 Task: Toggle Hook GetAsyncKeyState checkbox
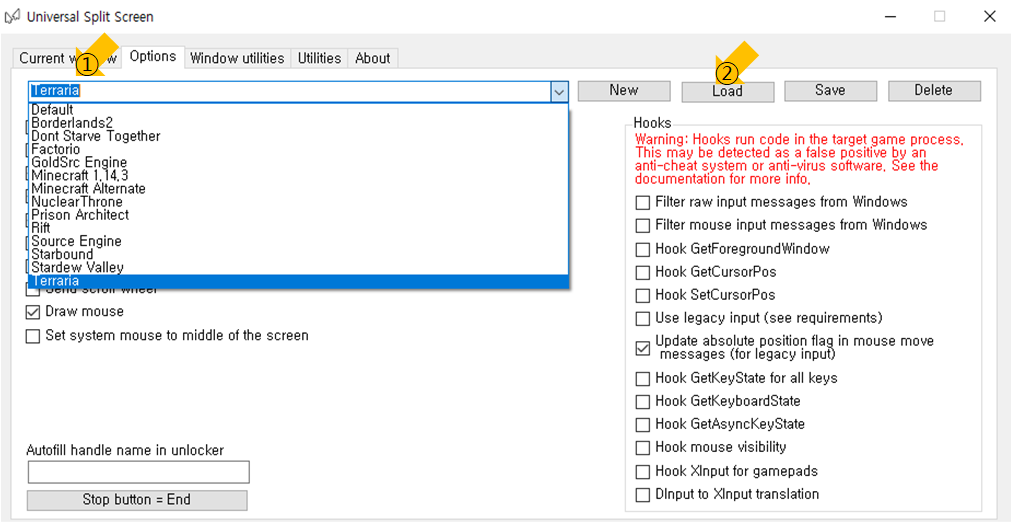[643, 425]
